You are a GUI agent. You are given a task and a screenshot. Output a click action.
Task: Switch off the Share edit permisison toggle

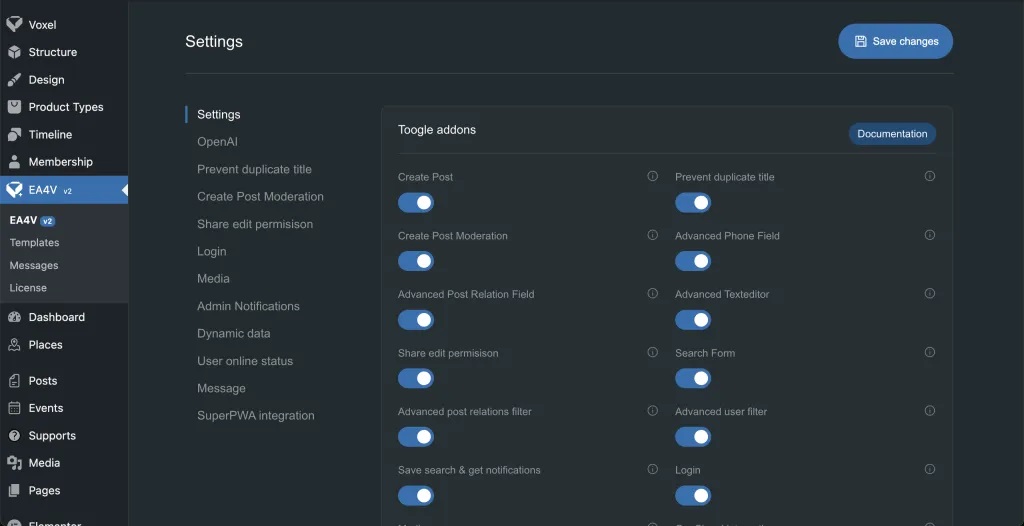(x=416, y=379)
